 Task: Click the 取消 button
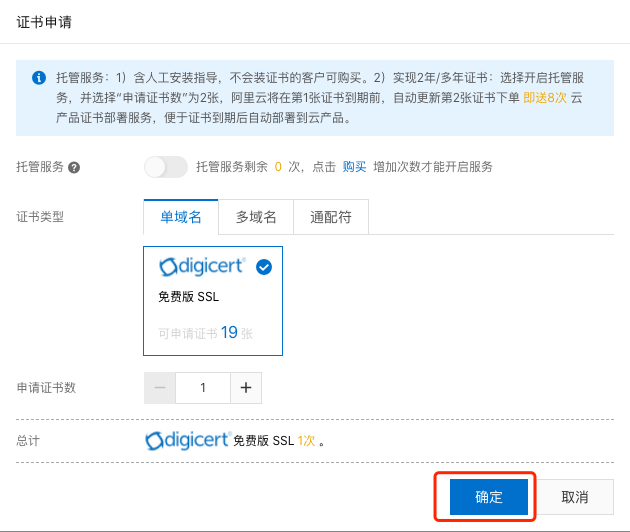coord(575,497)
